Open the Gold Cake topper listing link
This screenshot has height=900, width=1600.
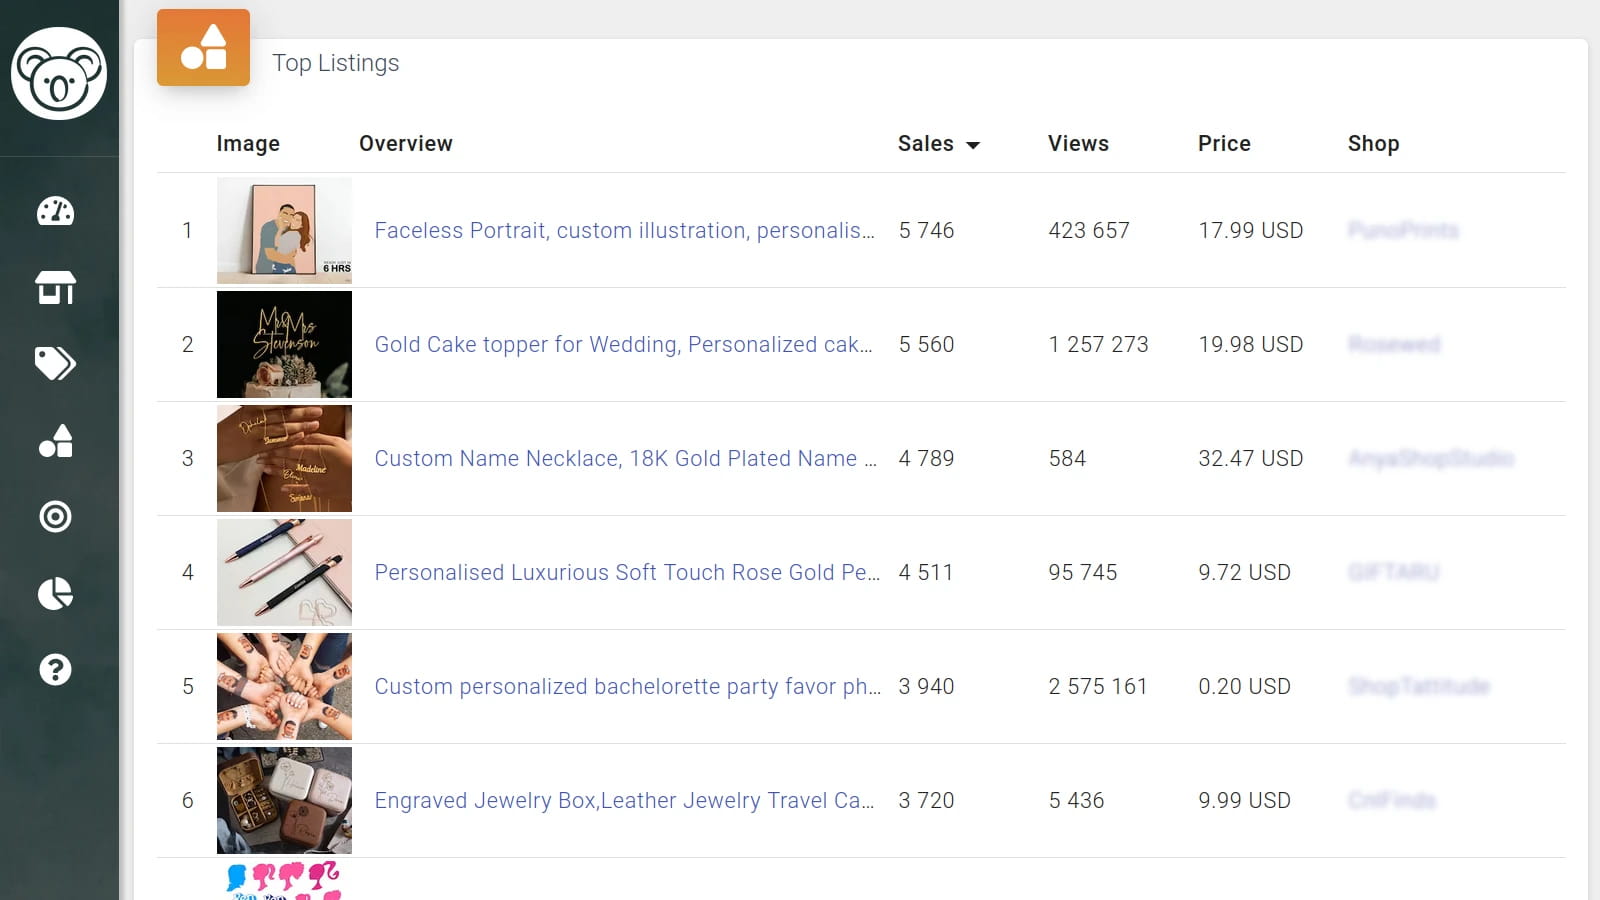coord(623,345)
